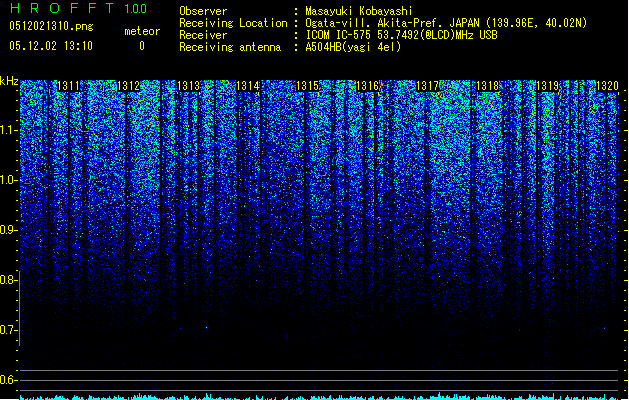629x400 pixels.
Task: Select the Ogata-vill. Akita-Pref. JAPAN location text
Action: (x=446, y=23)
